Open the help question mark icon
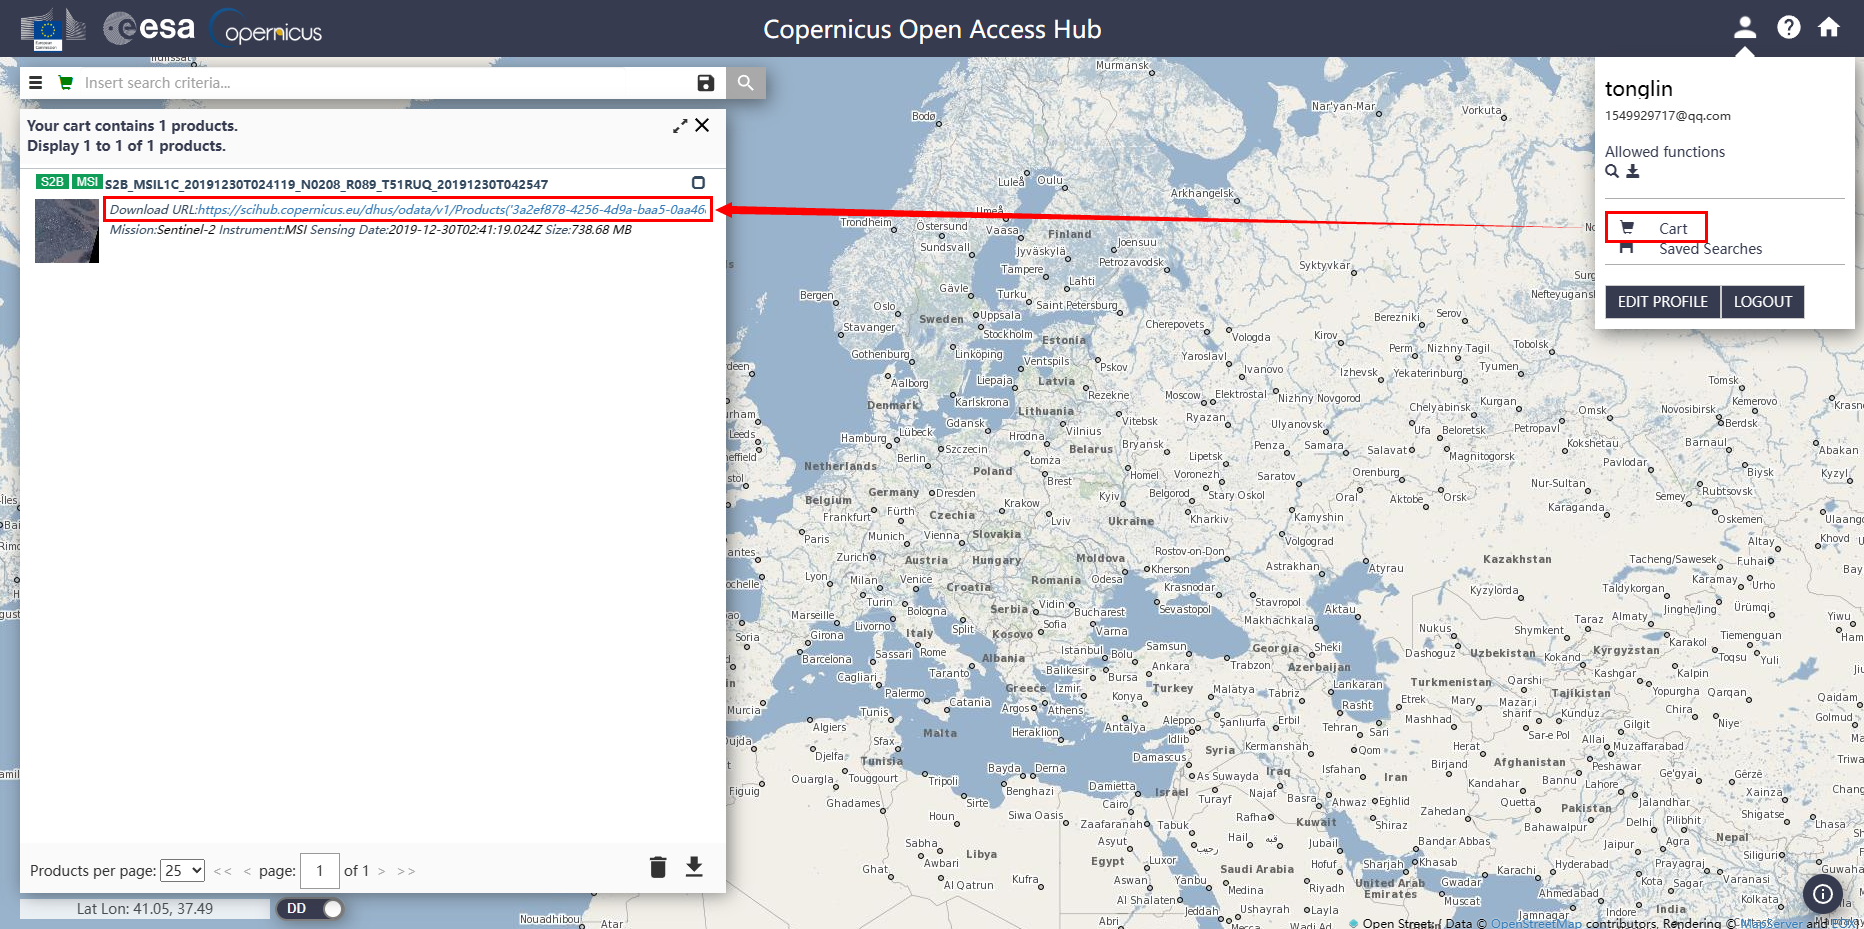Viewport: 1864px width, 929px height. tap(1789, 27)
